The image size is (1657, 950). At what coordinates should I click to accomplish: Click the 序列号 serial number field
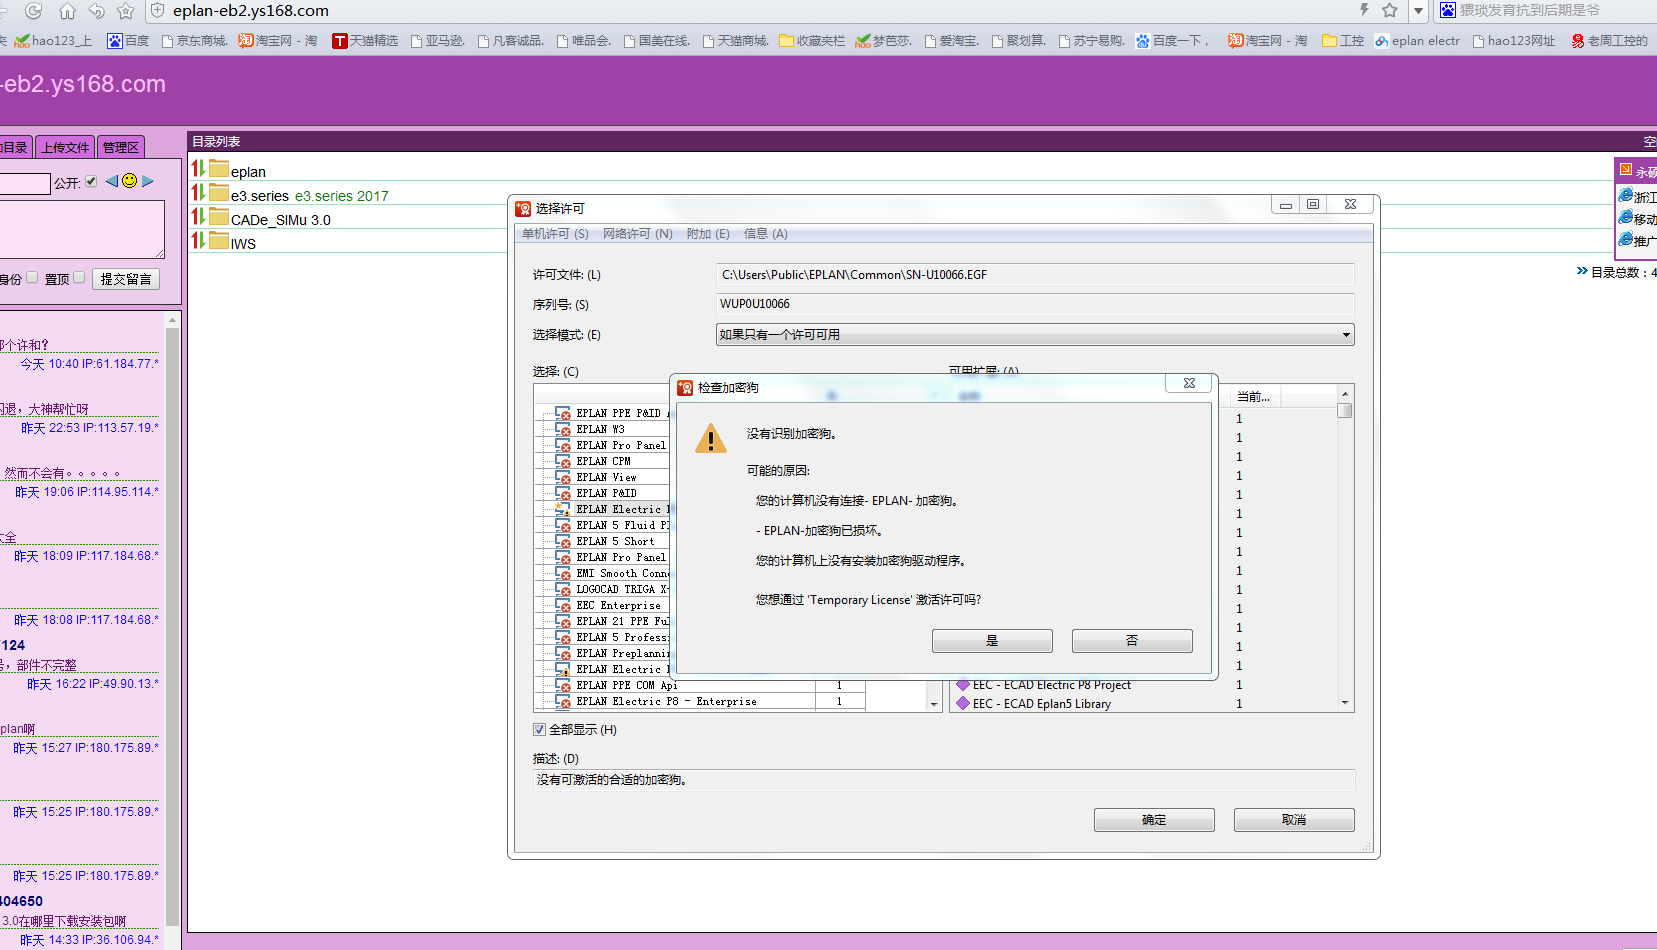(x=1034, y=304)
